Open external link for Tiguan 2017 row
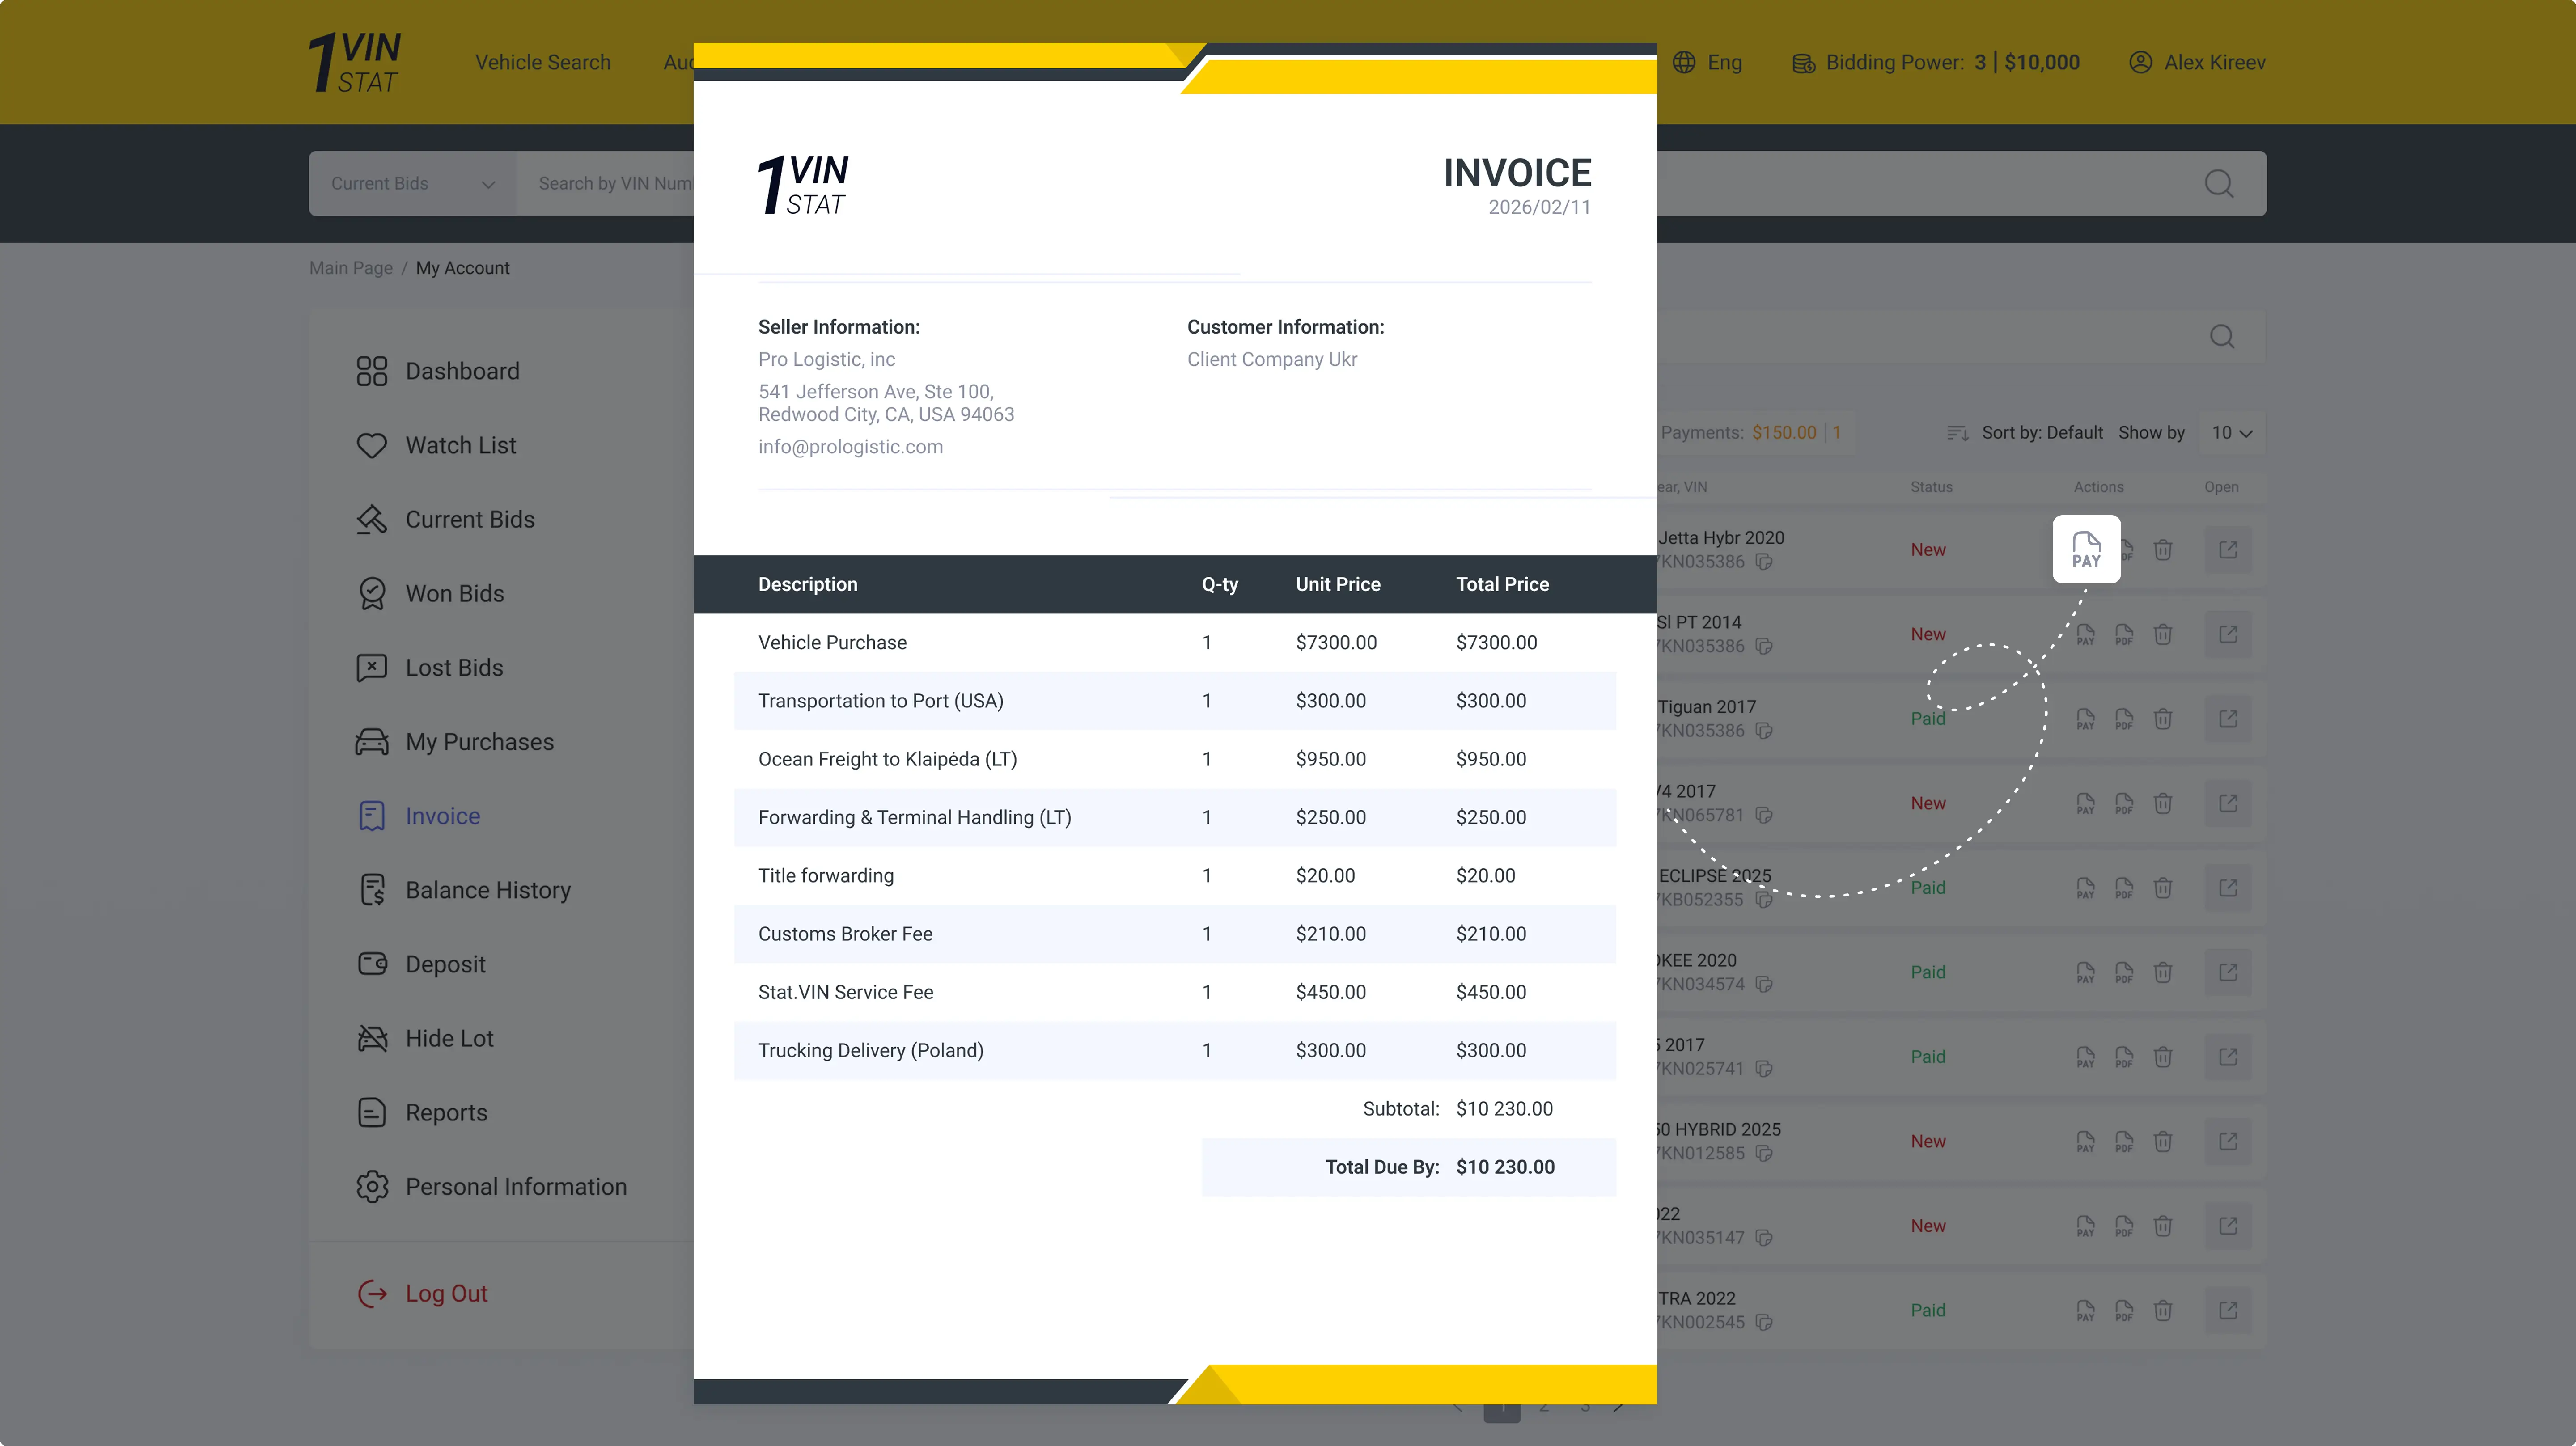This screenshot has width=2576, height=1446. click(x=2227, y=718)
